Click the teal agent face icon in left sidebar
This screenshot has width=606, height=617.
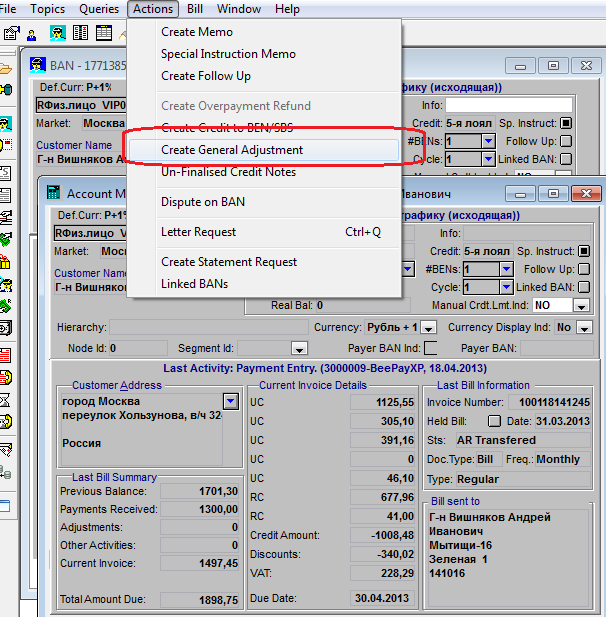coord(6,124)
